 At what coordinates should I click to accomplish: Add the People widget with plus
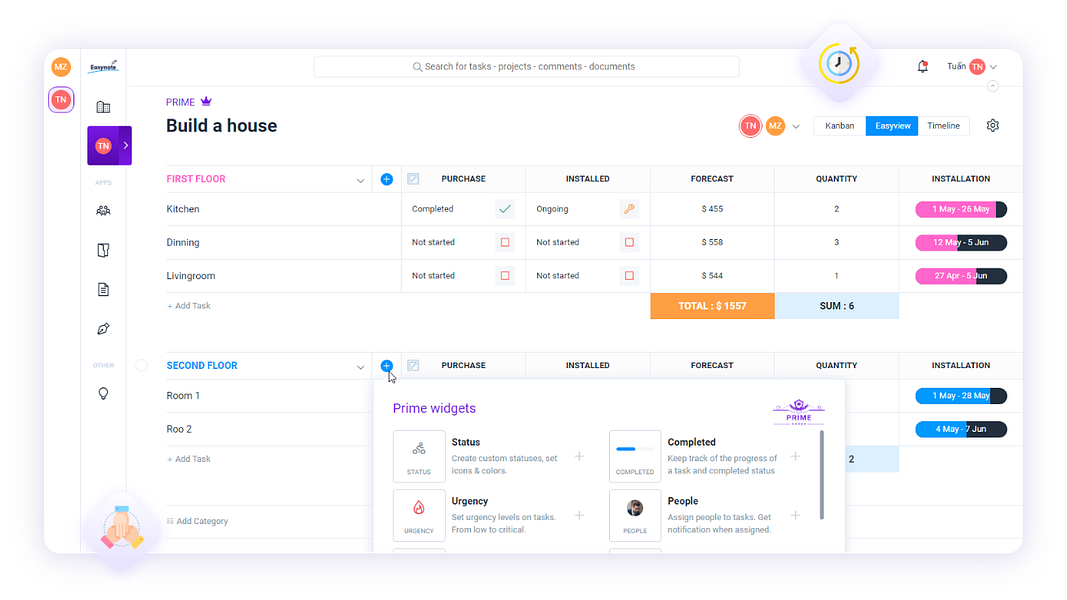click(795, 516)
